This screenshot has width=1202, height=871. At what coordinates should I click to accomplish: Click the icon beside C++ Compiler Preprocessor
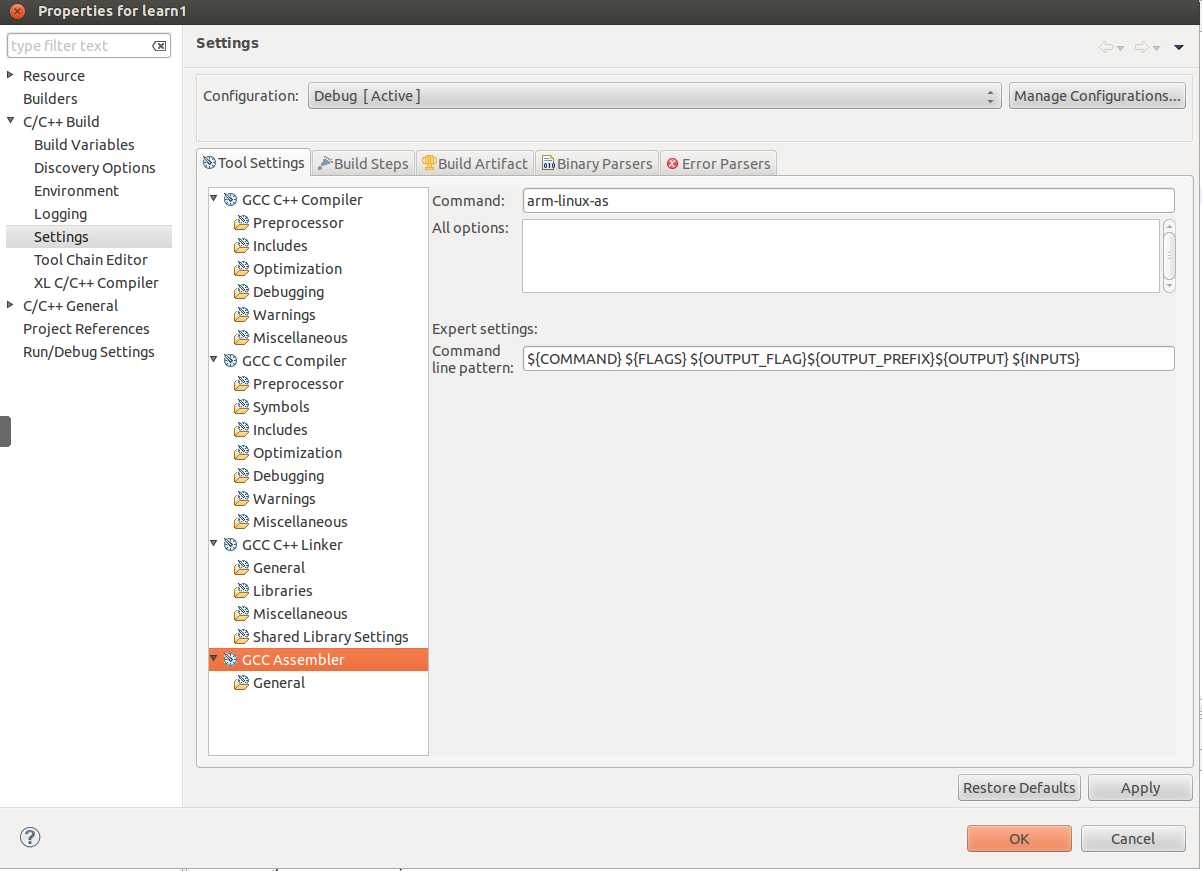[x=241, y=223]
